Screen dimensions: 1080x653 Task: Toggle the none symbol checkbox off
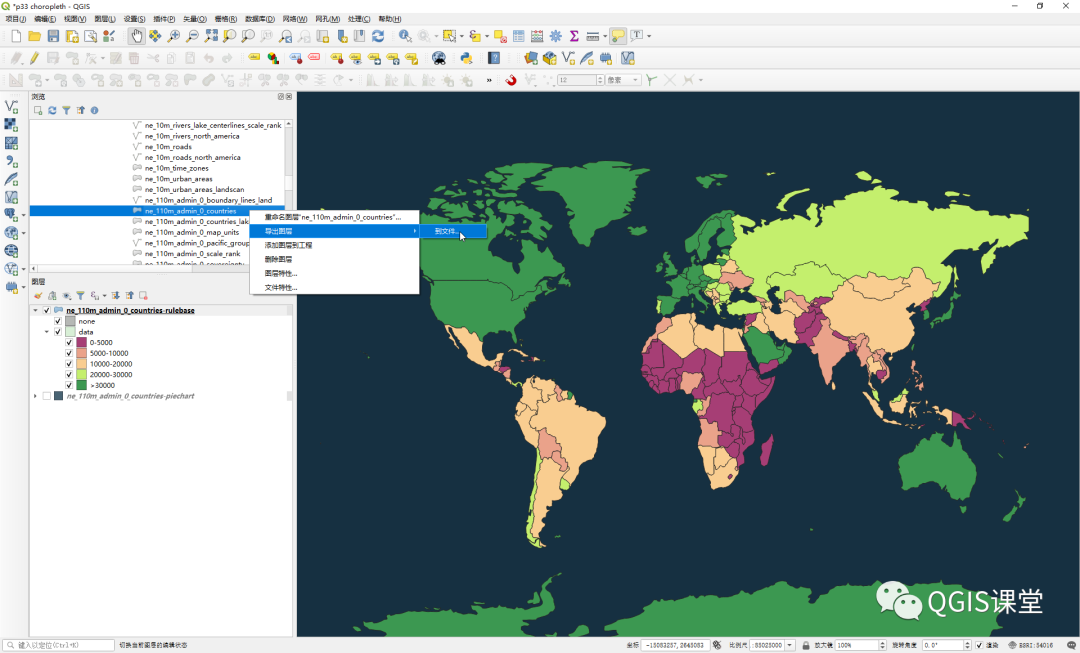tap(57, 321)
